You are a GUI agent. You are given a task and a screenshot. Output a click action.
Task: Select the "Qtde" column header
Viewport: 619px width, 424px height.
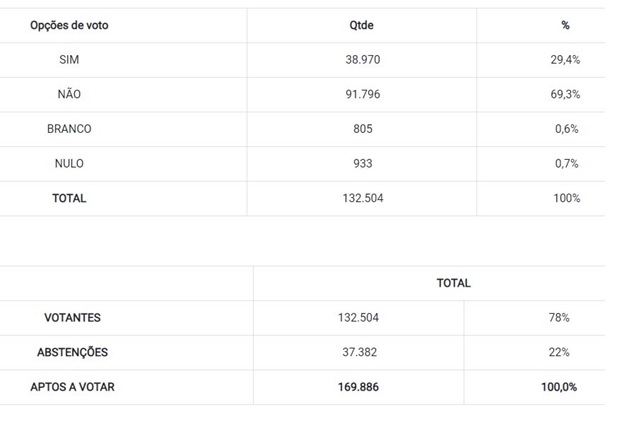[x=362, y=25]
